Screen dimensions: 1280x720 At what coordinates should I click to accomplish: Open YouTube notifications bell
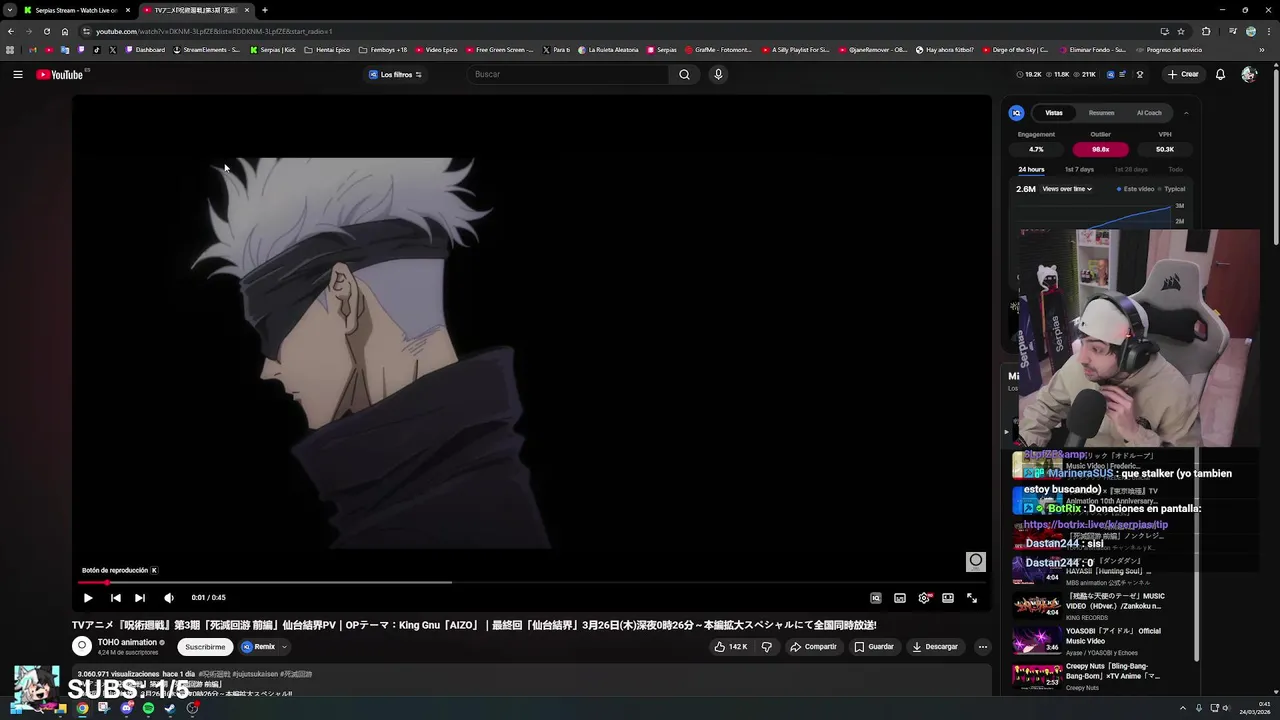click(1220, 75)
